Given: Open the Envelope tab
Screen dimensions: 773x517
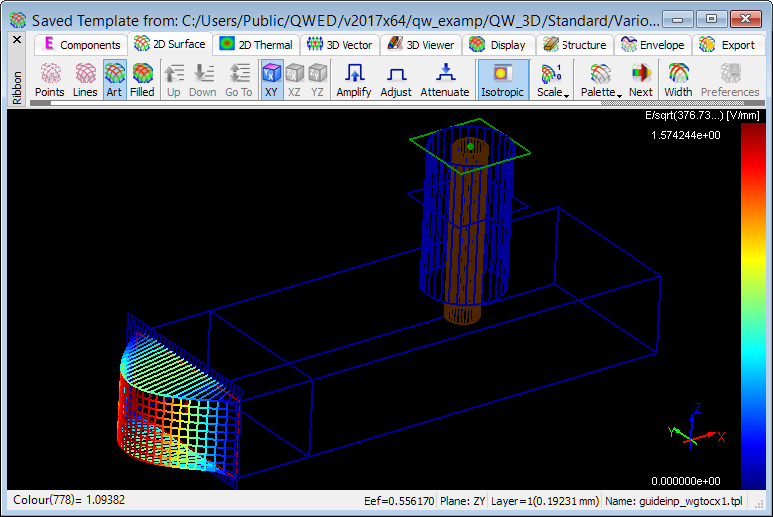Looking at the screenshot, I should click(x=652, y=45).
